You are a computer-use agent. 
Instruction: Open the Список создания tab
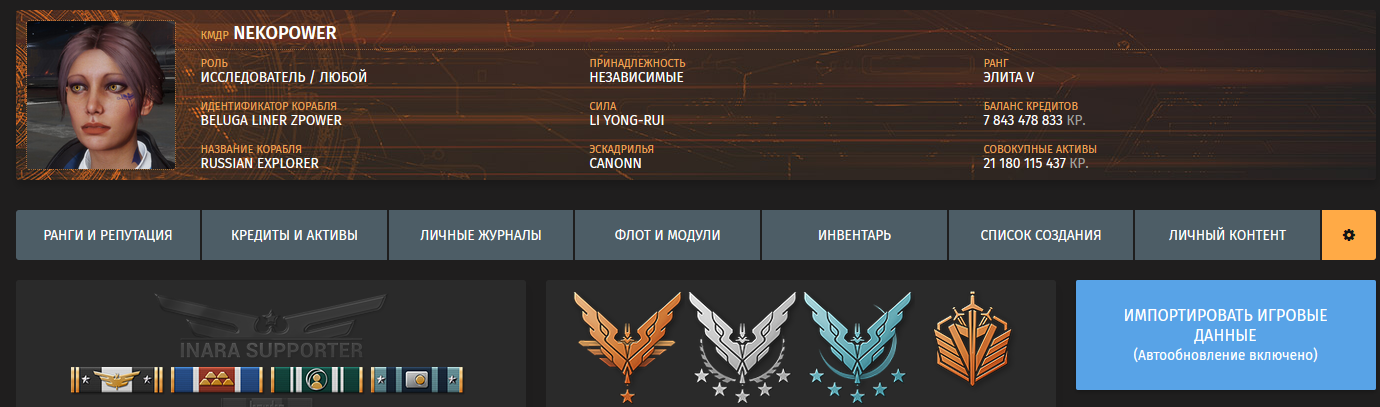click(1040, 235)
